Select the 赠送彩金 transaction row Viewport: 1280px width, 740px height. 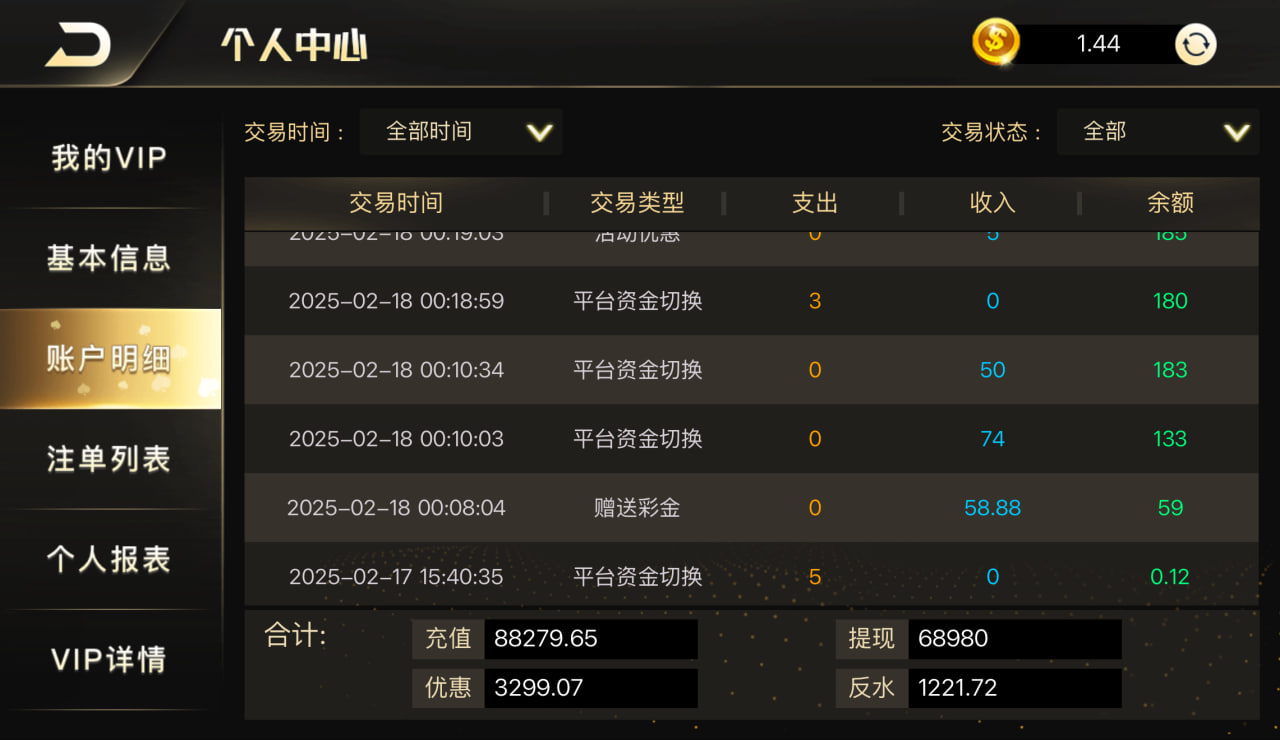752,508
